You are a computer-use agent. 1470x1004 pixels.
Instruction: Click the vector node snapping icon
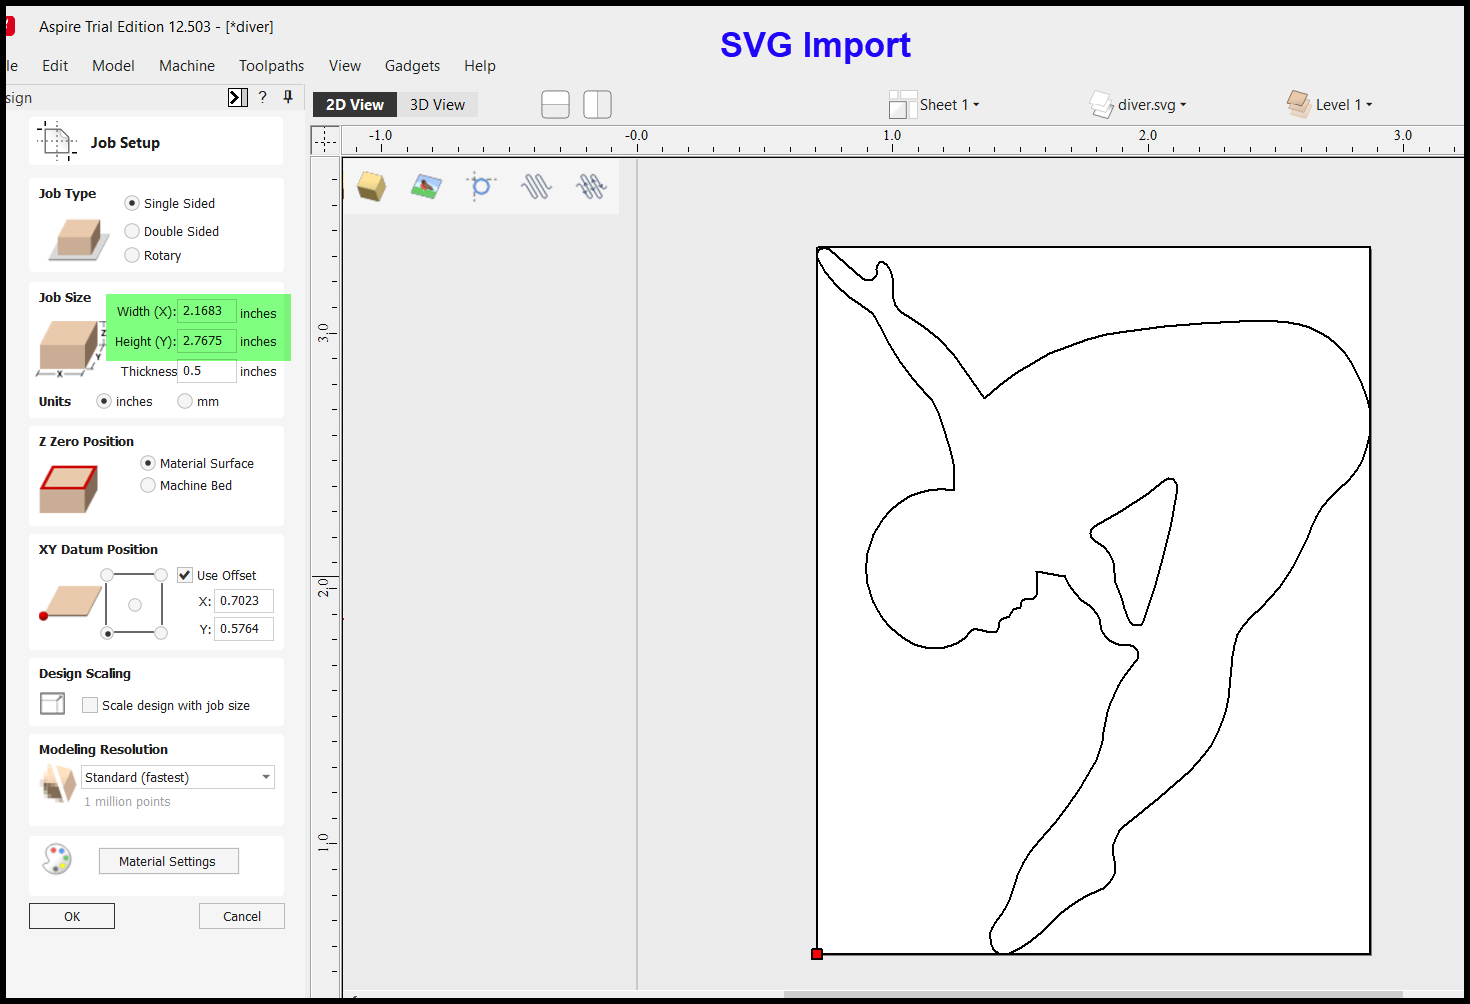click(481, 186)
